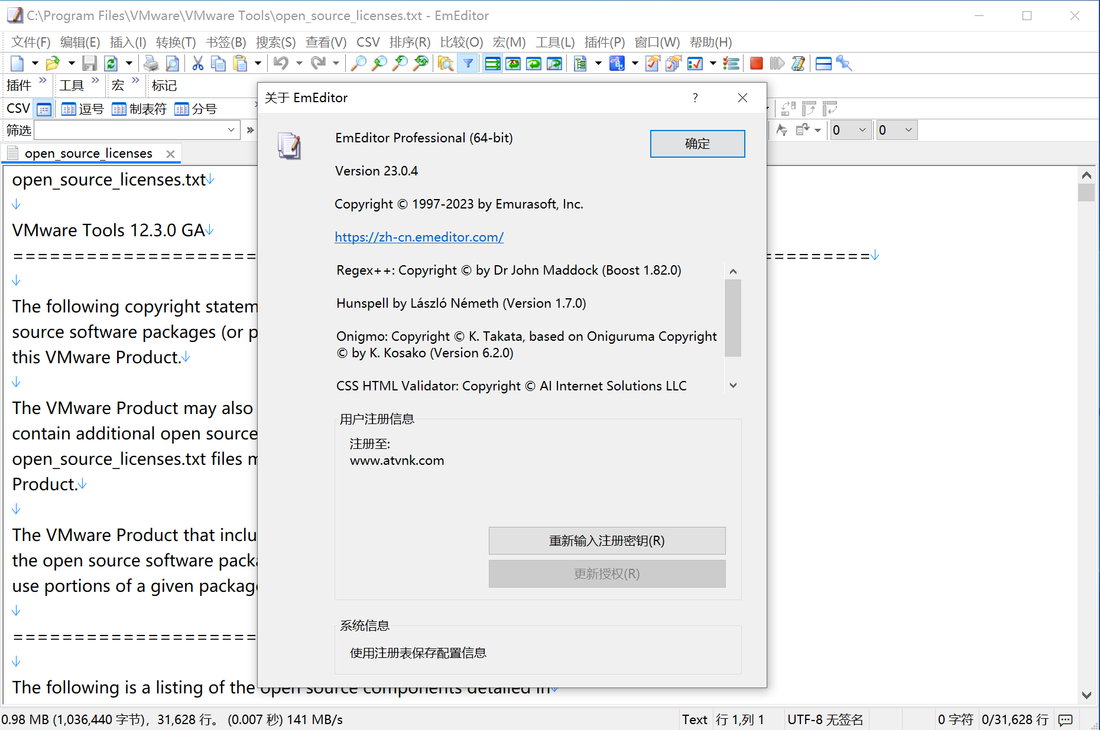Toggle the Always on Top pin
The image size is (1100, 730).
[844, 64]
